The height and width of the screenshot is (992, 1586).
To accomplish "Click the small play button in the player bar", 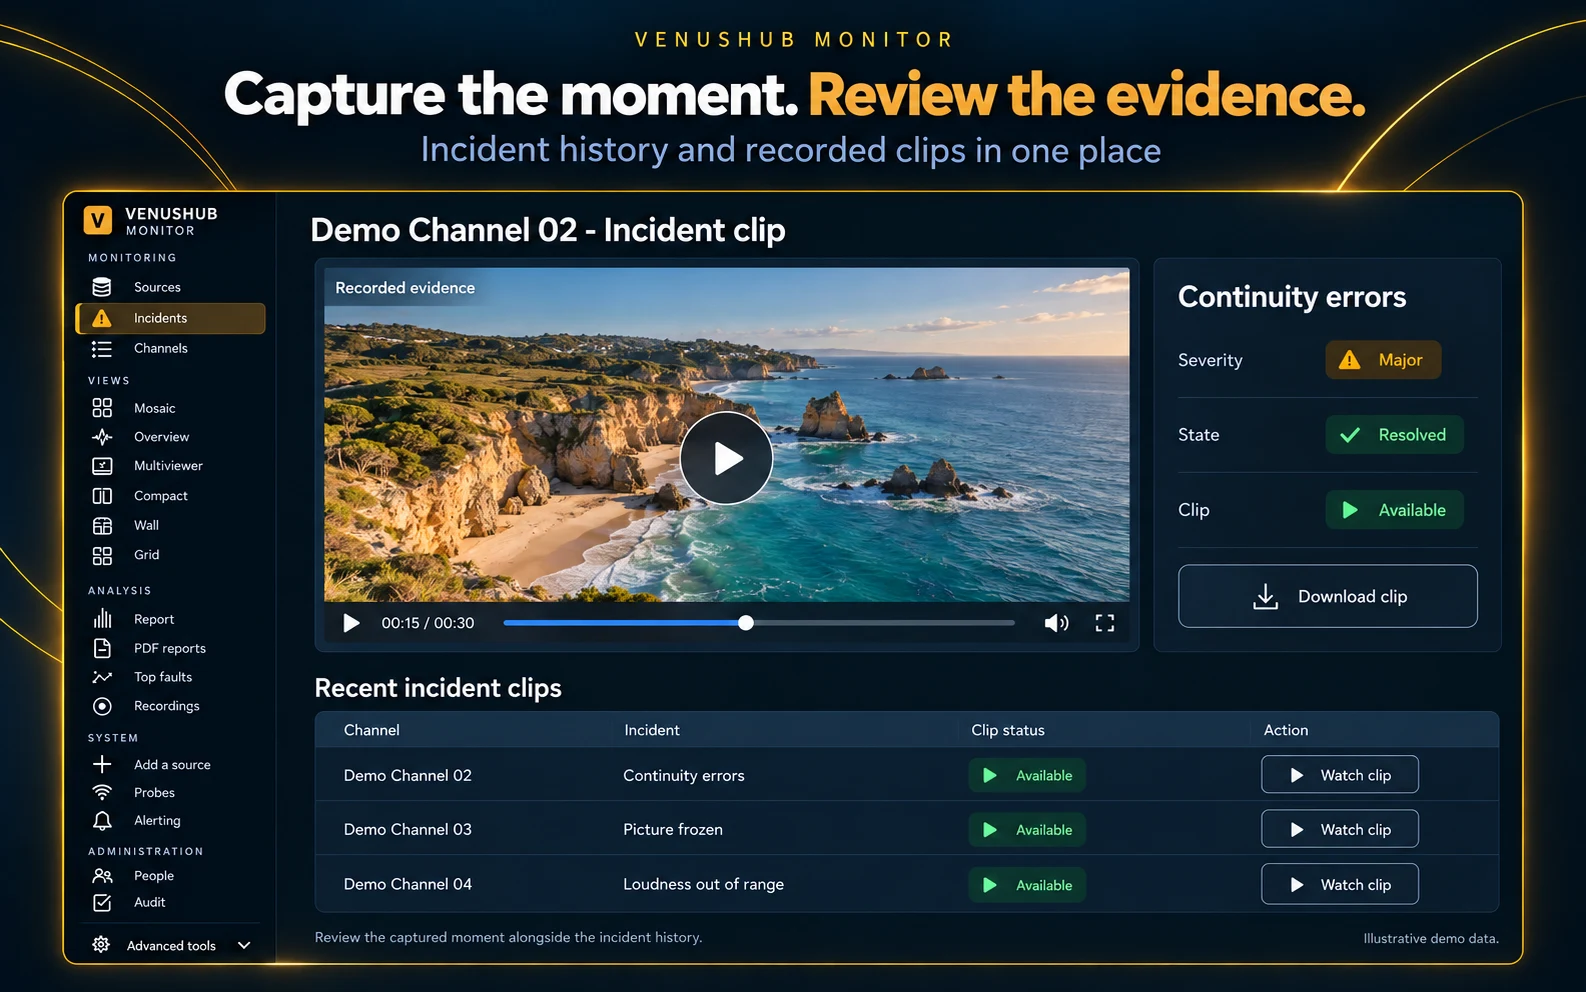I will pos(351,623).
